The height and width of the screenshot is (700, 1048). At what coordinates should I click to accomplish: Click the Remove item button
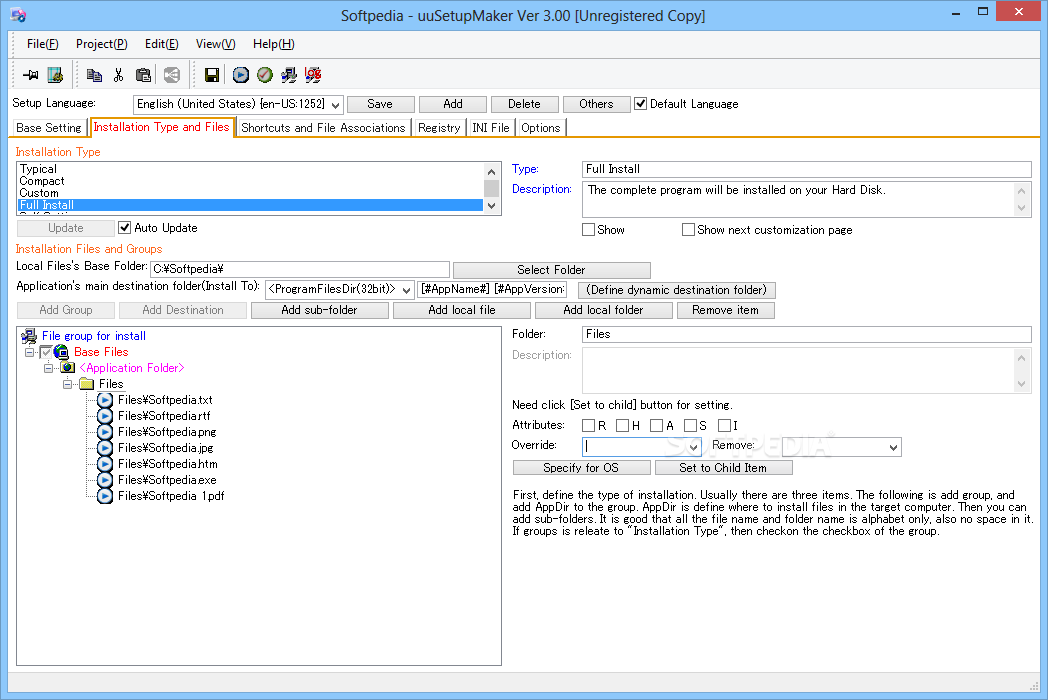pyautogui.click(x=726, y=310)
